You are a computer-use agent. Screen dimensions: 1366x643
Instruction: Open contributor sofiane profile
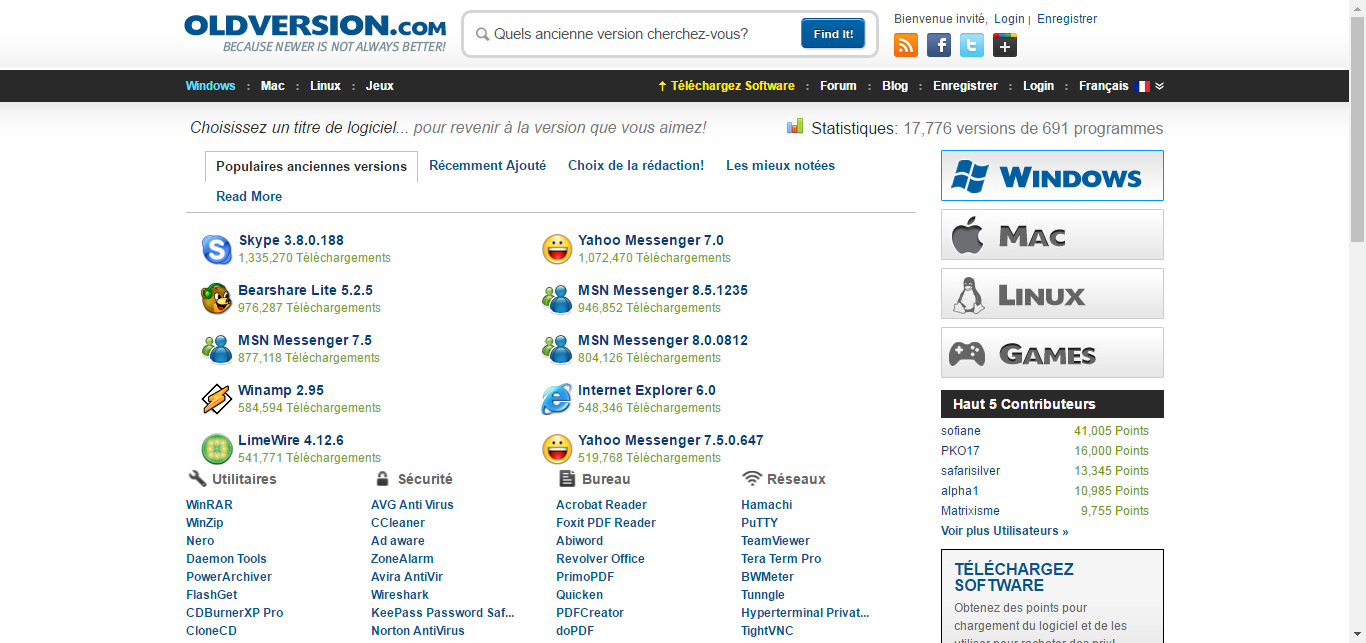(x=961, y=431)
